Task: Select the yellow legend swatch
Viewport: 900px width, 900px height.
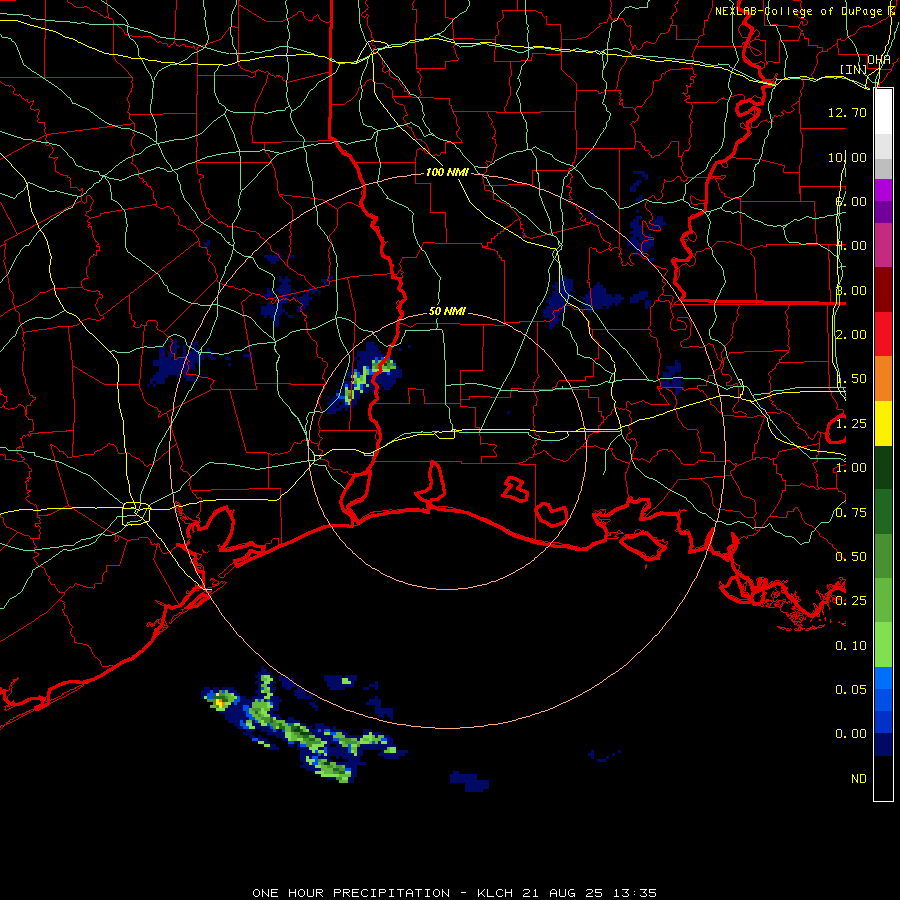Action: (883, 423)
